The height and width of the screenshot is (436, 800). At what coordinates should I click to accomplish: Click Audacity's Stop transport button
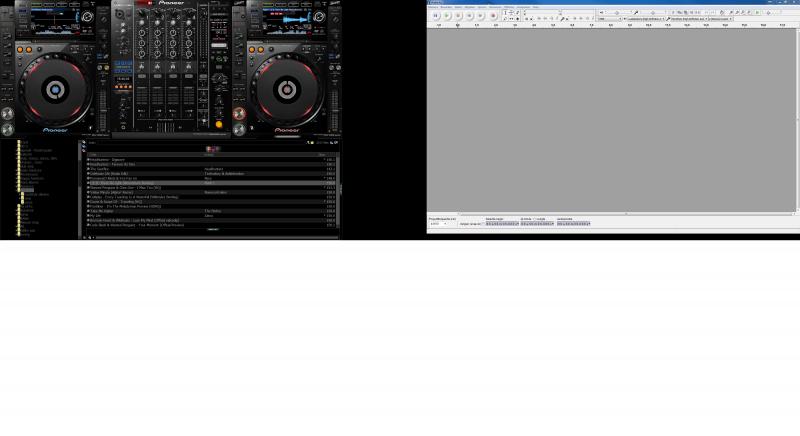(x=458, y=16)
